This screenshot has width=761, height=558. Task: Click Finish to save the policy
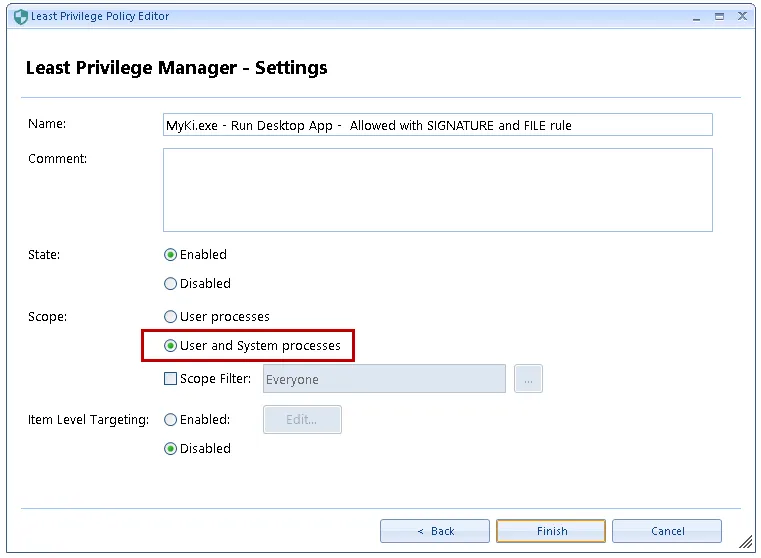pos(551,531)
